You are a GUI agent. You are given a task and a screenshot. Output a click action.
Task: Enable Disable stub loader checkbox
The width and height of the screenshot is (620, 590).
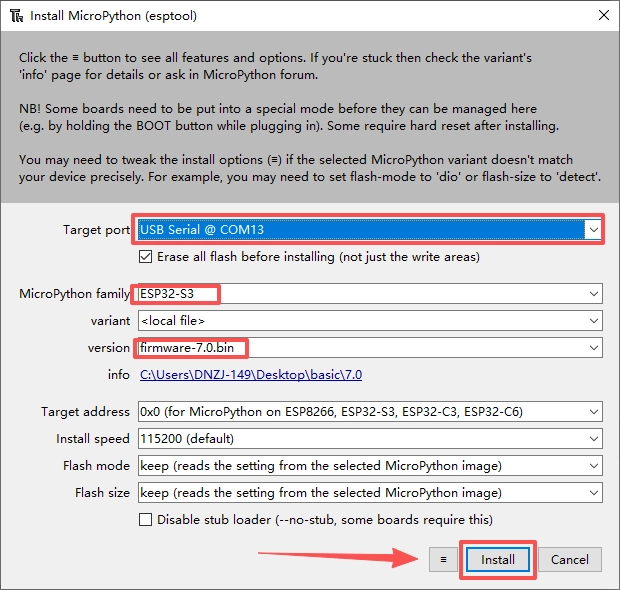pyautogui.click(x=145, y=520)
